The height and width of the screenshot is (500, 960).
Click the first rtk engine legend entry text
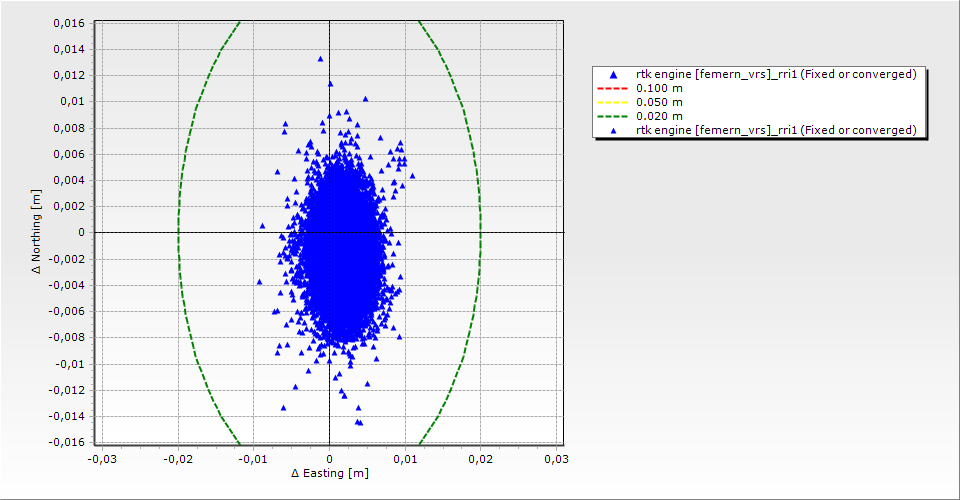coord(776,75)
